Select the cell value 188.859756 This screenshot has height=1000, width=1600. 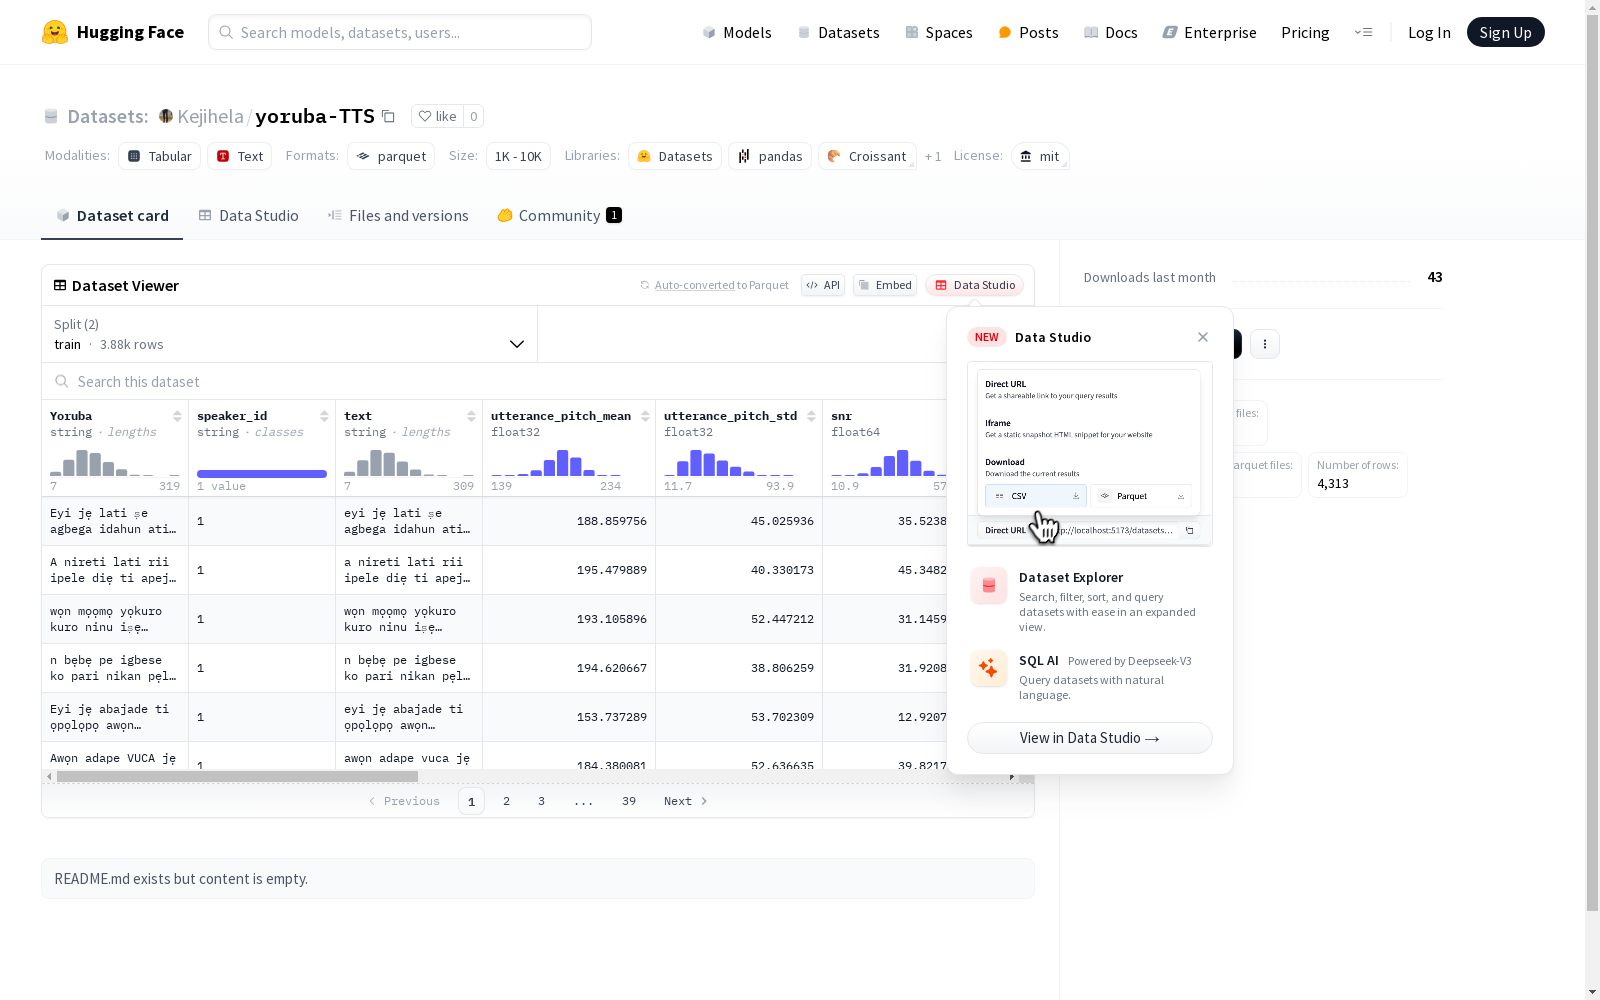[612, 521]
